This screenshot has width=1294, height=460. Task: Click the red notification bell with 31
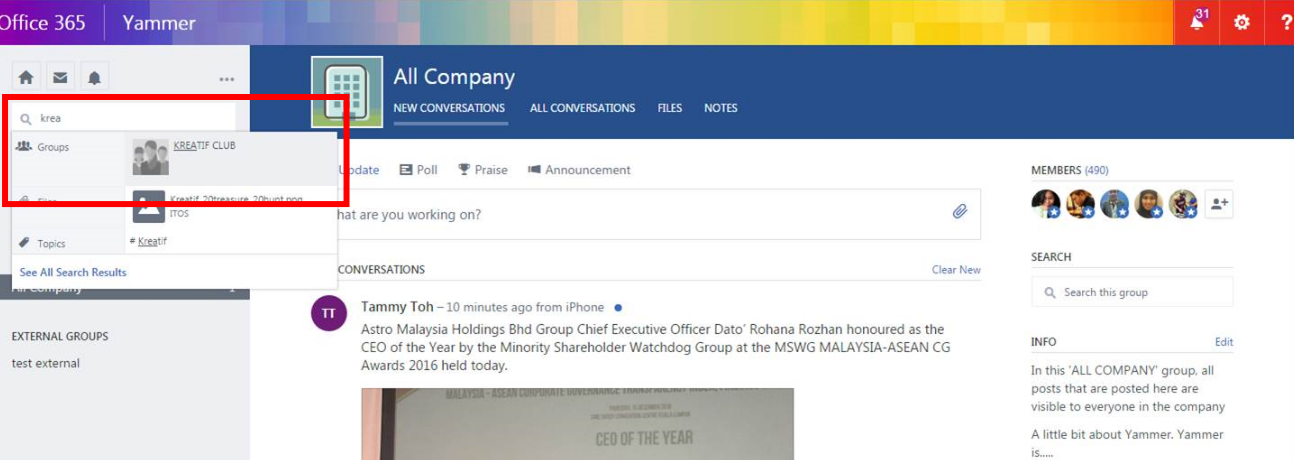[1198, 21]
